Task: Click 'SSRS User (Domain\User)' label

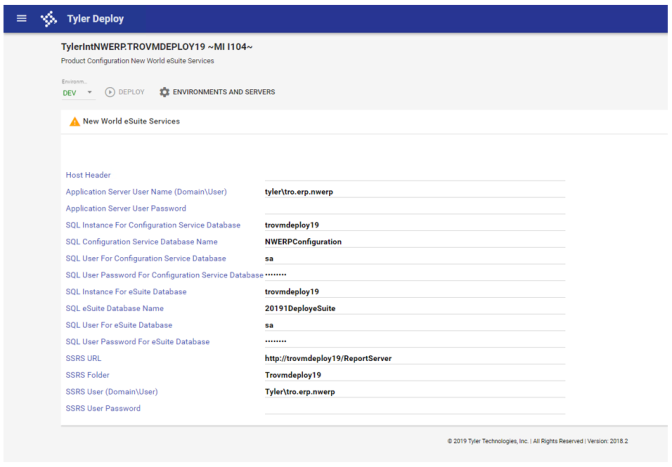Action: [x=111, y=392]
